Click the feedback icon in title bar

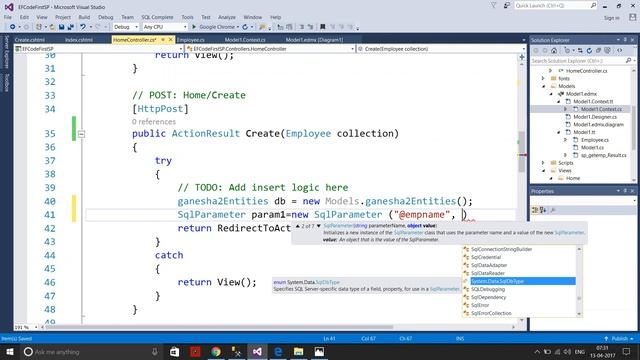[507, 5]
